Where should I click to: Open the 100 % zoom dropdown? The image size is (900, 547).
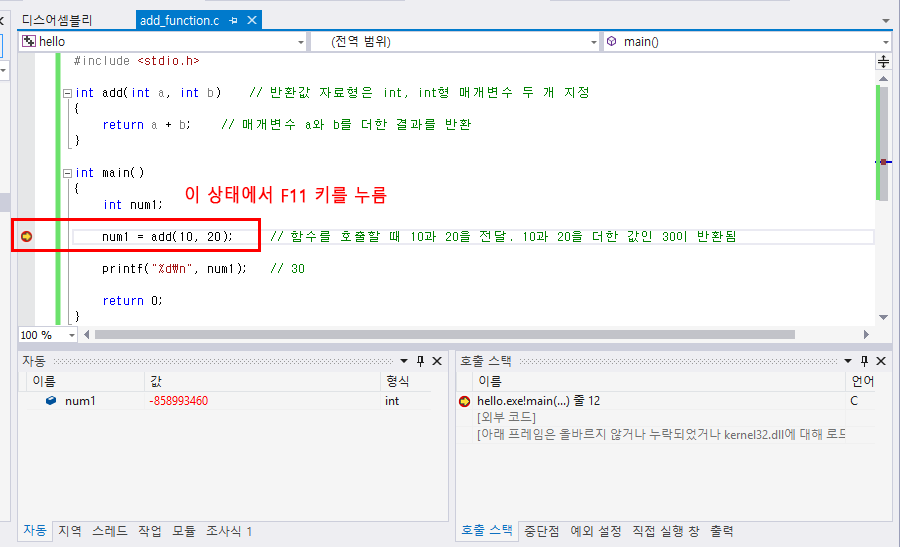[x=71, y=335]
